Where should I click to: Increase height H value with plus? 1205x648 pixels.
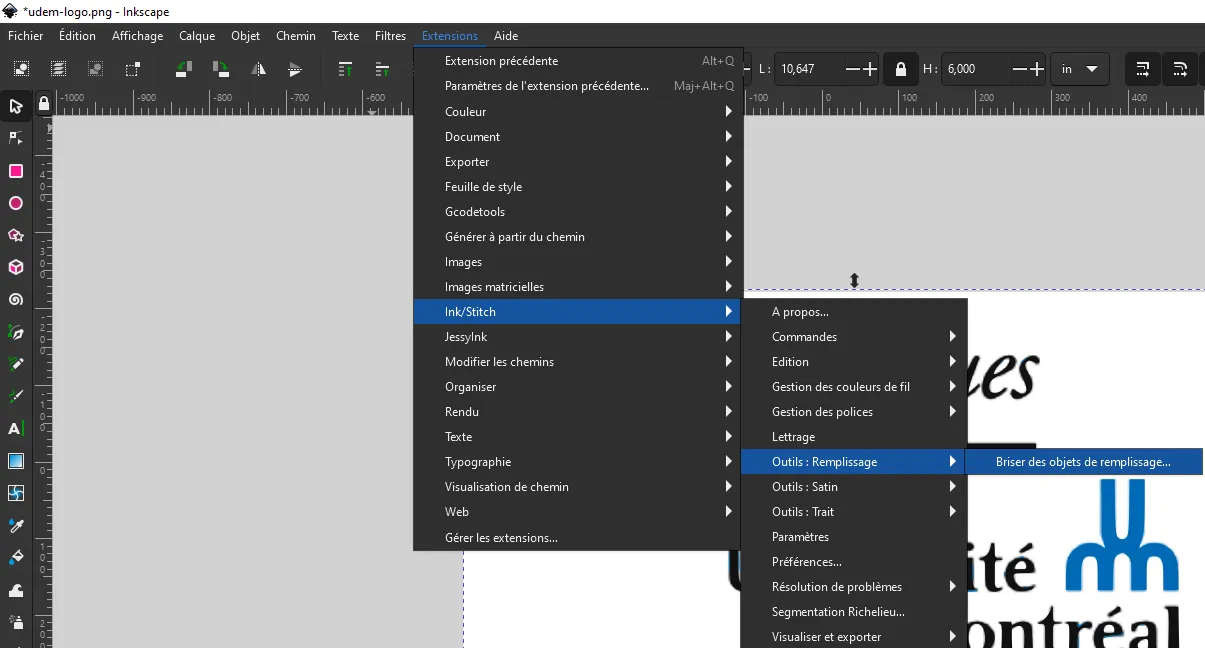point(1037,69)
